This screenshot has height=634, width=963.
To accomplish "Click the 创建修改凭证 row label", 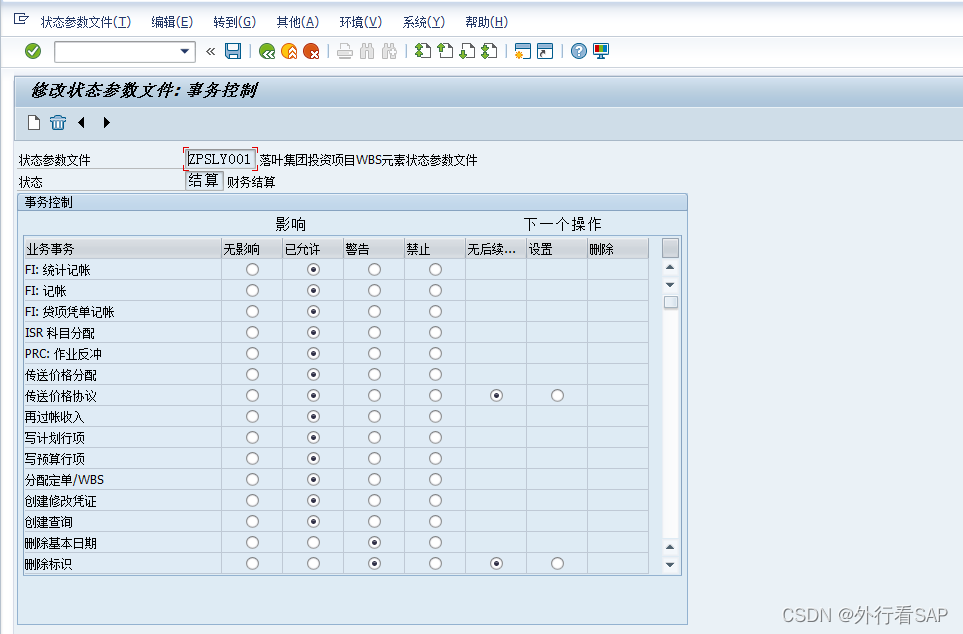I will (x=60, y=501).
